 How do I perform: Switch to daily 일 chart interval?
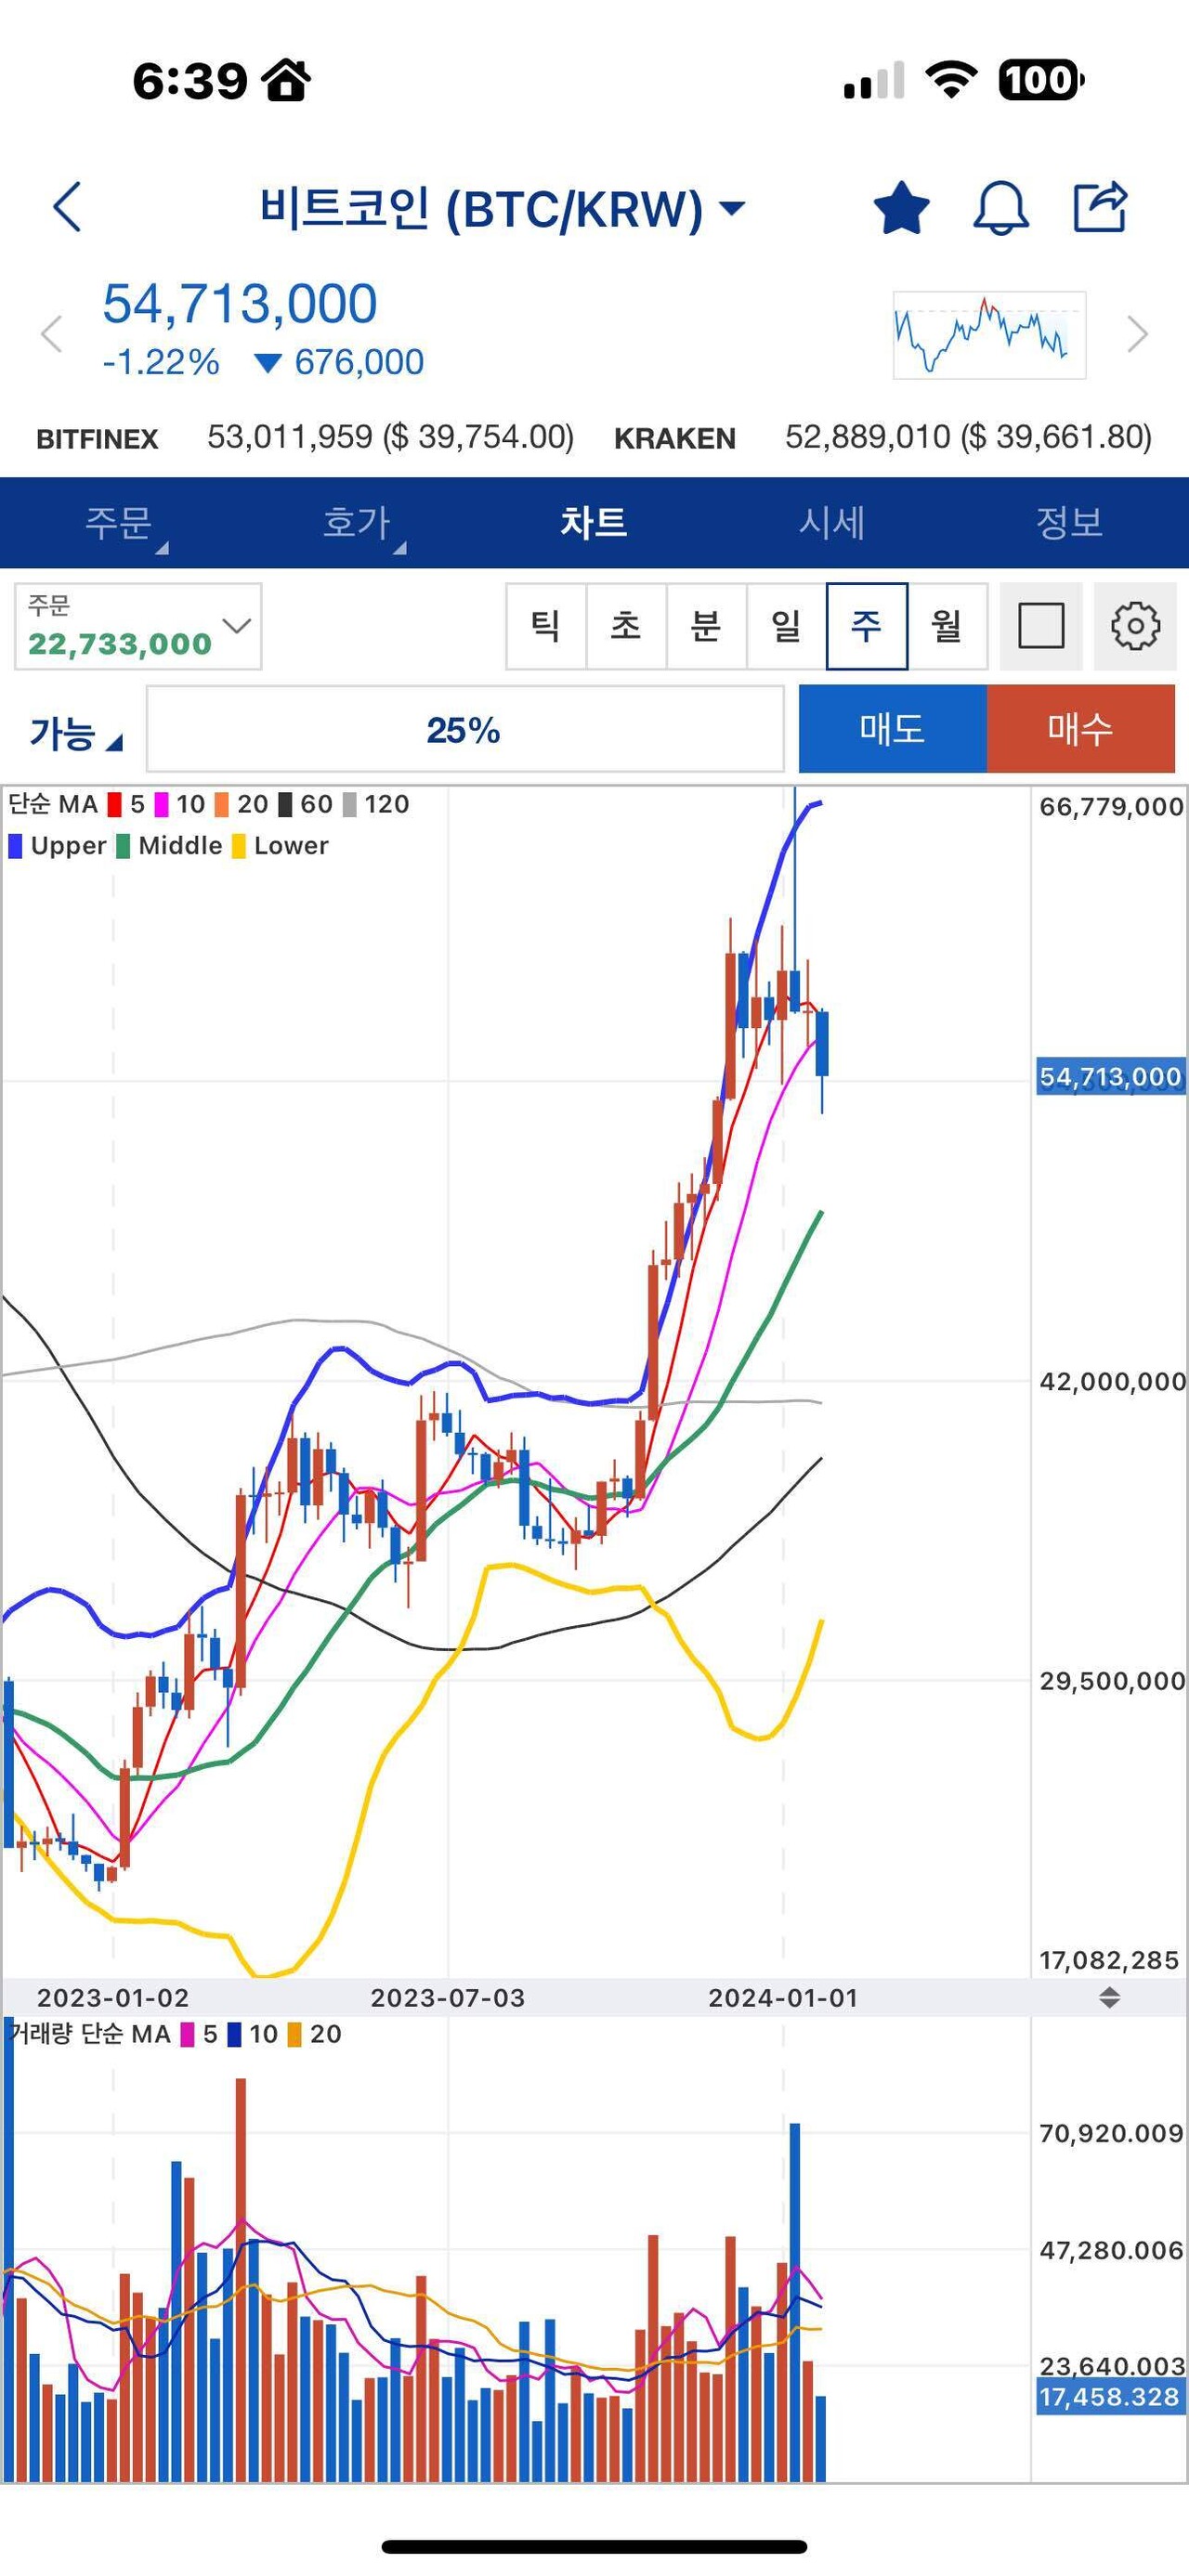pos(786,627)
